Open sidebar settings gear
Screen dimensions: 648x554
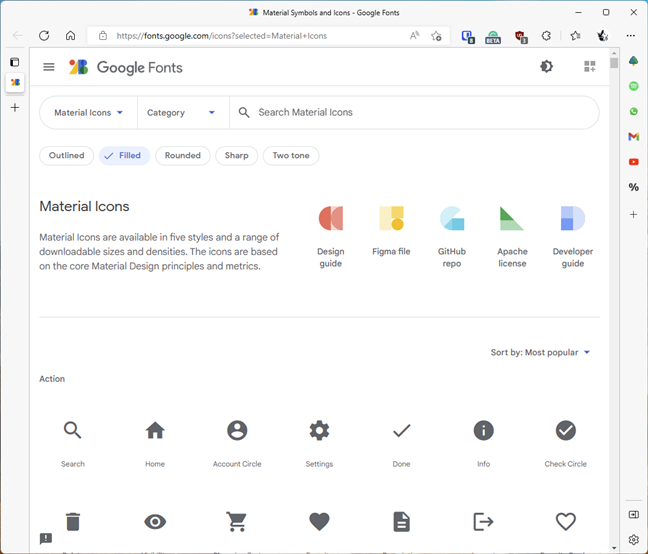(x=634, y=540)
